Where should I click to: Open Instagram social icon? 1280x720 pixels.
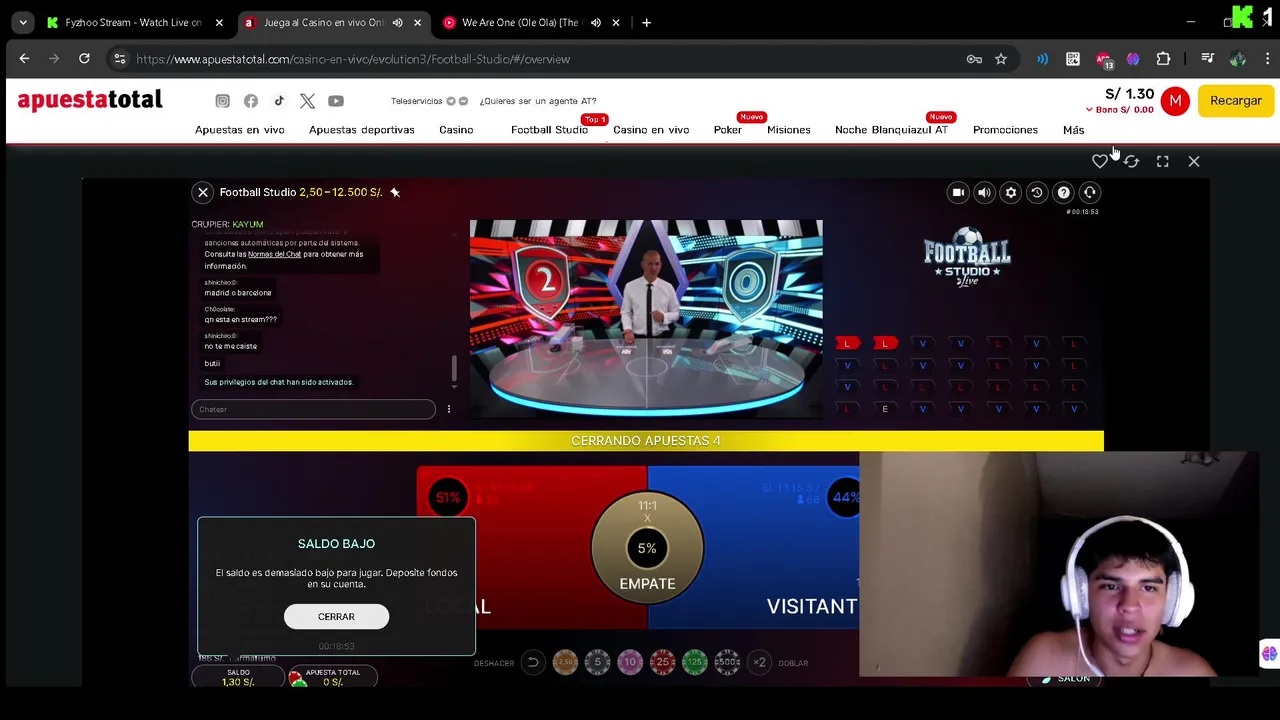pyautogui.click(x=222, y=101)
